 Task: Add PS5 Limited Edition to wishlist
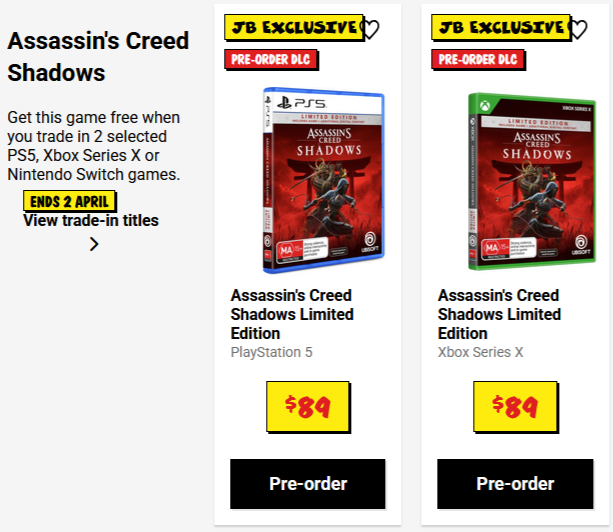(370, 29)
